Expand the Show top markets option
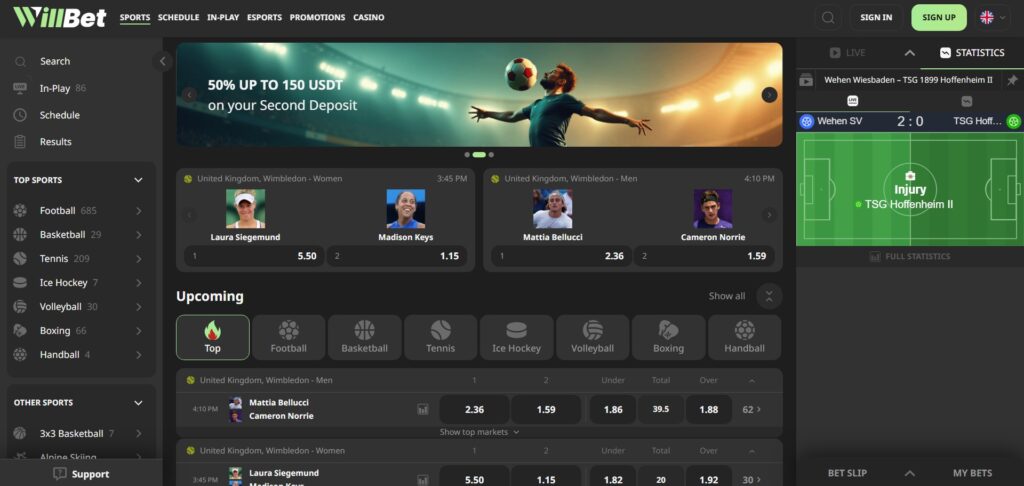 pyautogui.click(x=480, y=432)
